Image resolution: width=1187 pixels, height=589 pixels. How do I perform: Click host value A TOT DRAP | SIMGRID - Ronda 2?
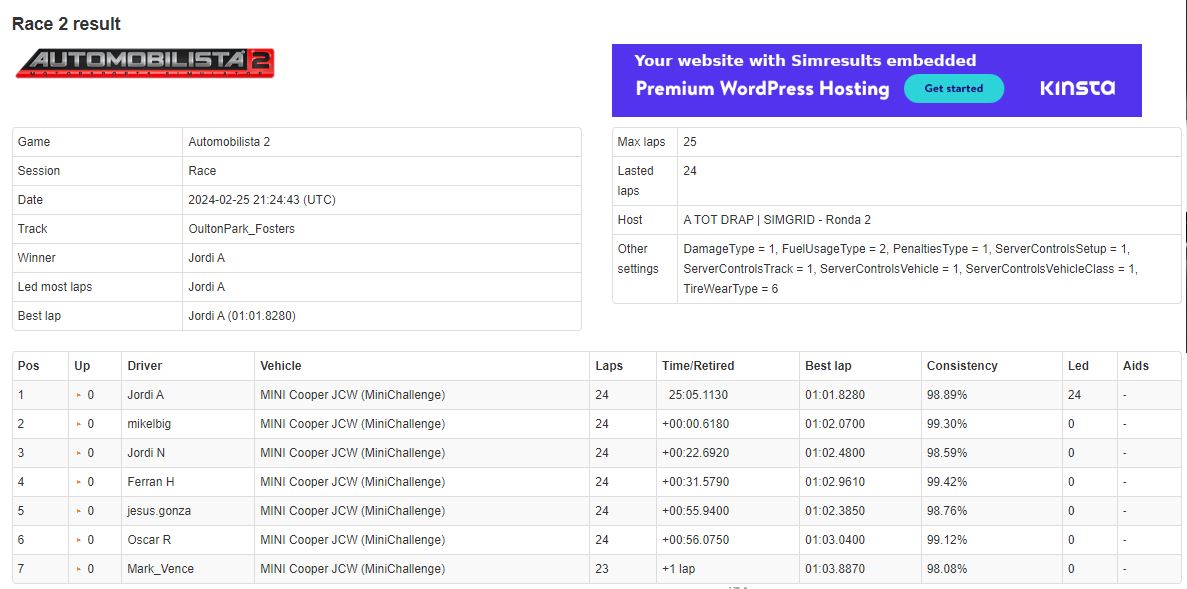point(777,220)
